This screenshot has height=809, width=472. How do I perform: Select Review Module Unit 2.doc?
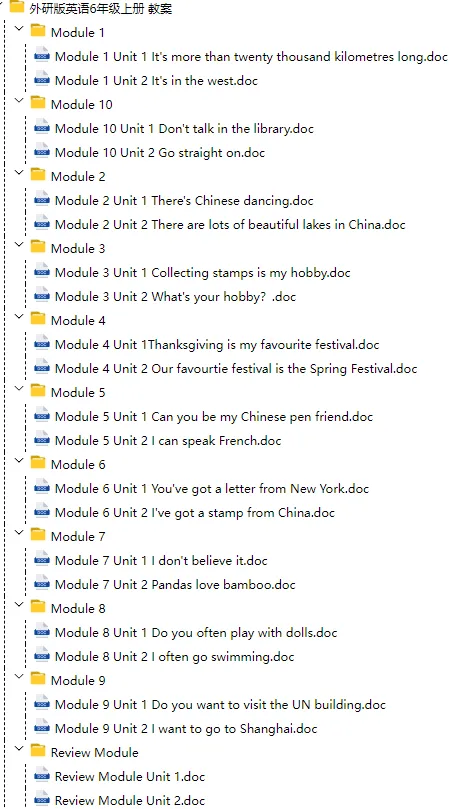pos(130,800)
